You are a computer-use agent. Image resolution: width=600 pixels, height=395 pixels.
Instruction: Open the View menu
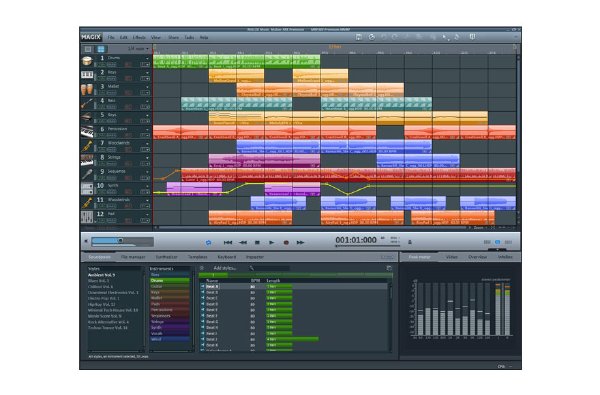click(156, 38)
